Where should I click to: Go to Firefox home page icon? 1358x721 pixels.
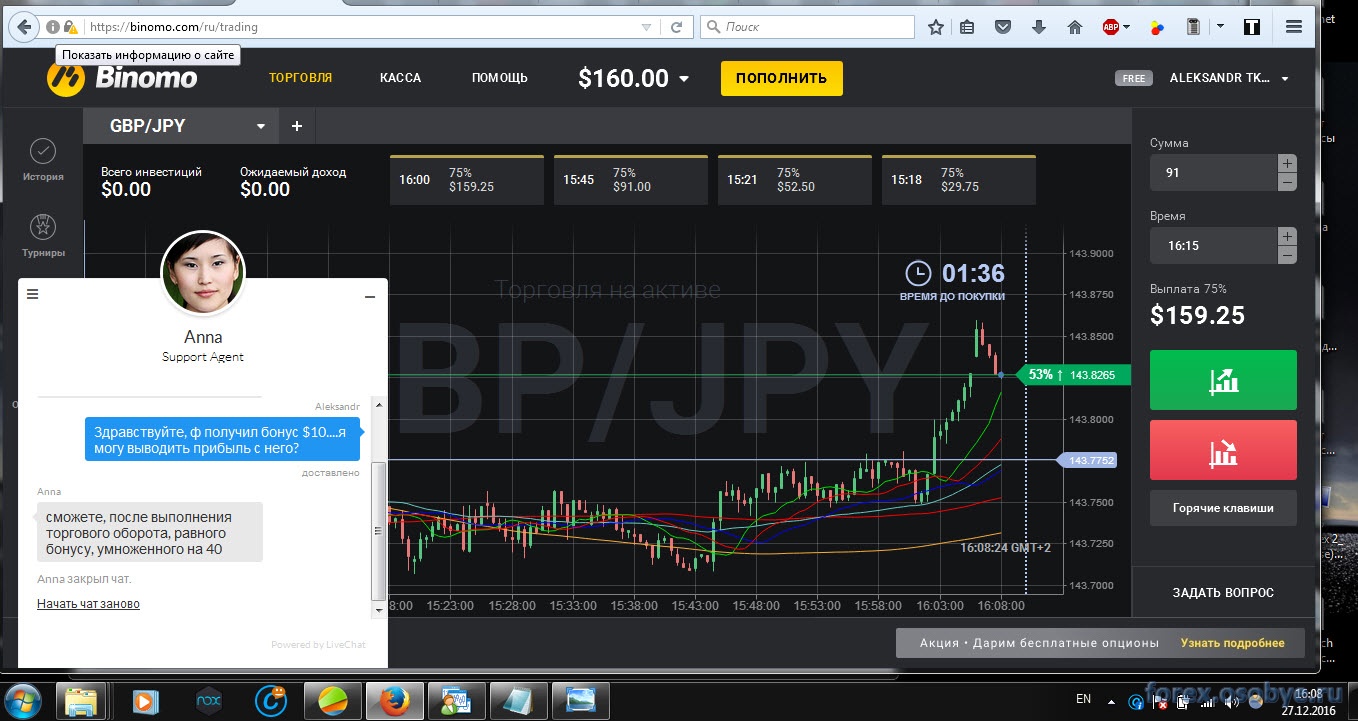[1075, 27]
